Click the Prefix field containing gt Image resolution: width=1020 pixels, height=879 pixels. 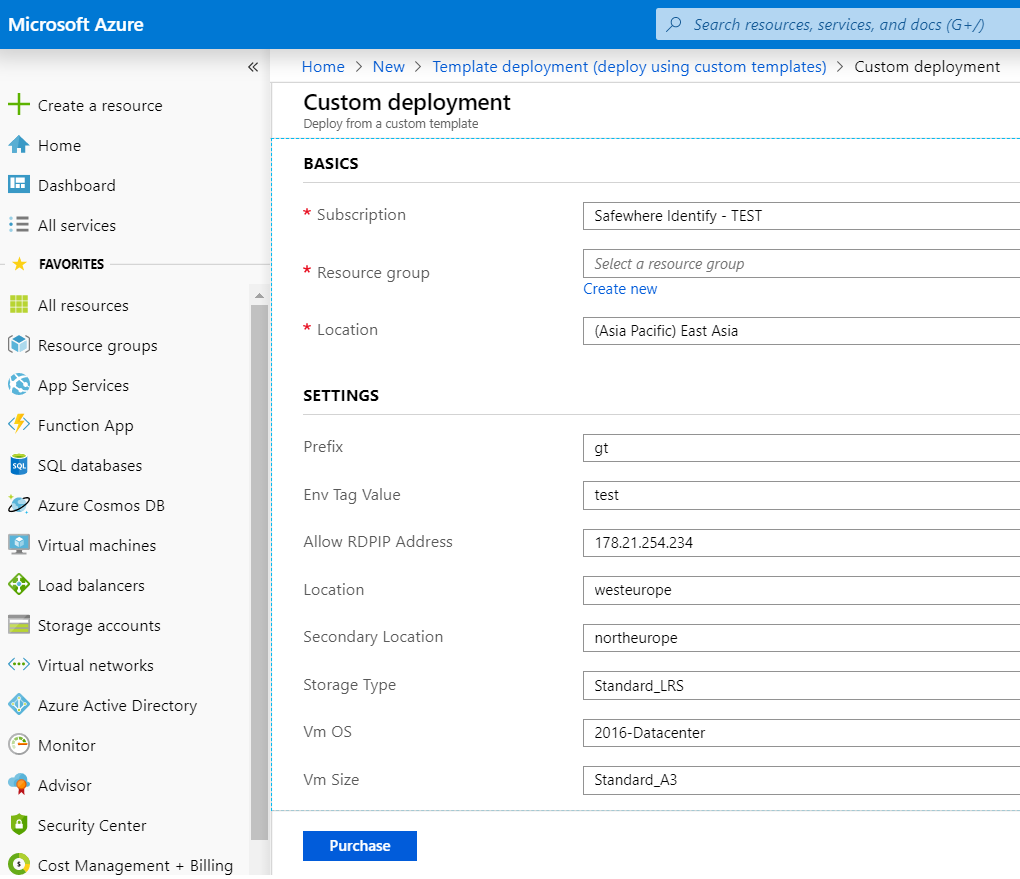801,448
